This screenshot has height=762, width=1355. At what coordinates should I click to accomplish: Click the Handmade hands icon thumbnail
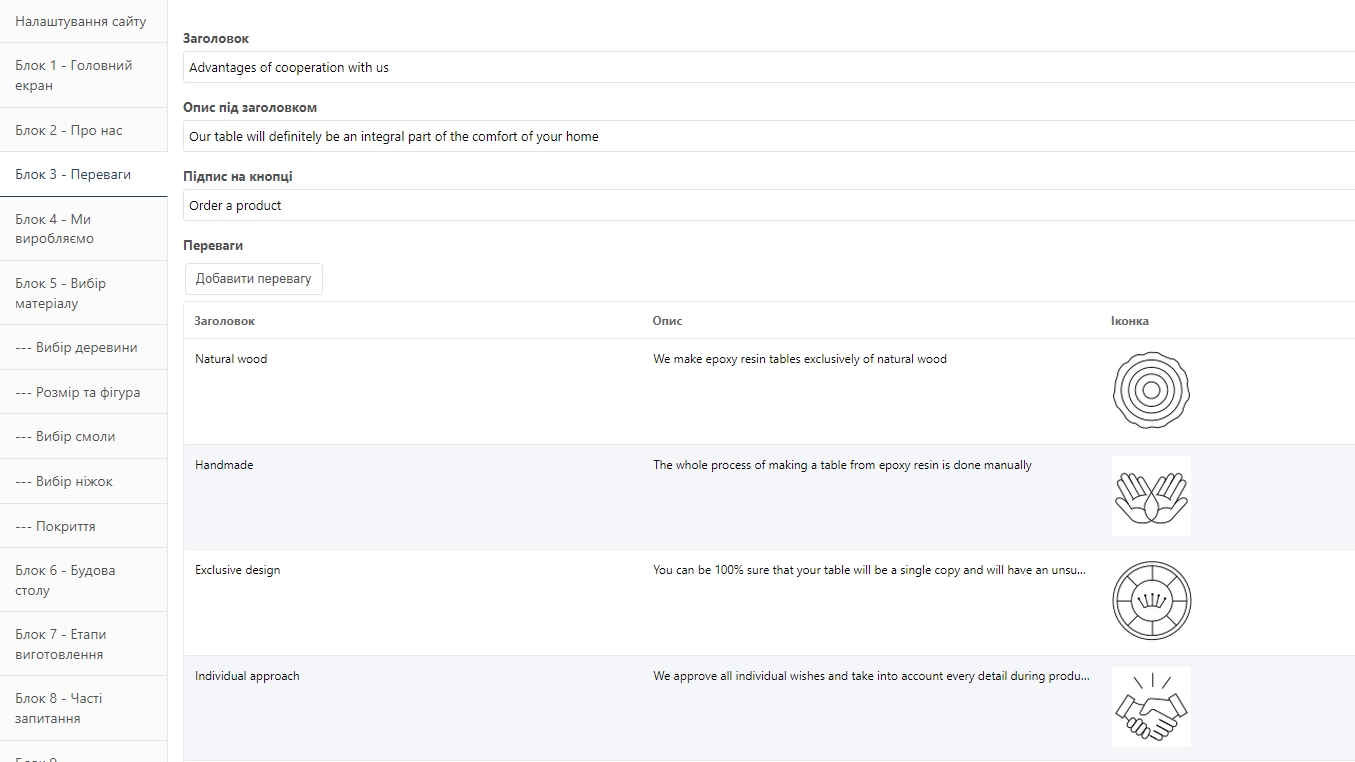click(x=1151, y=496)
